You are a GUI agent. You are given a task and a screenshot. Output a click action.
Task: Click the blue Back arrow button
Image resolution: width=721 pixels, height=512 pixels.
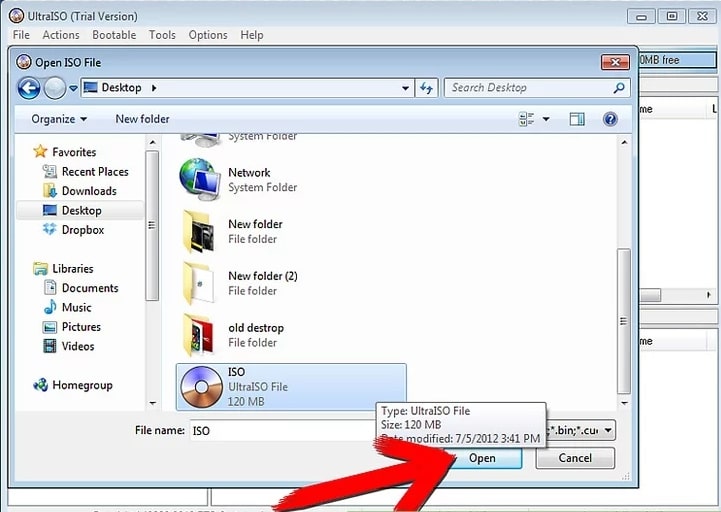pos(29,87)
